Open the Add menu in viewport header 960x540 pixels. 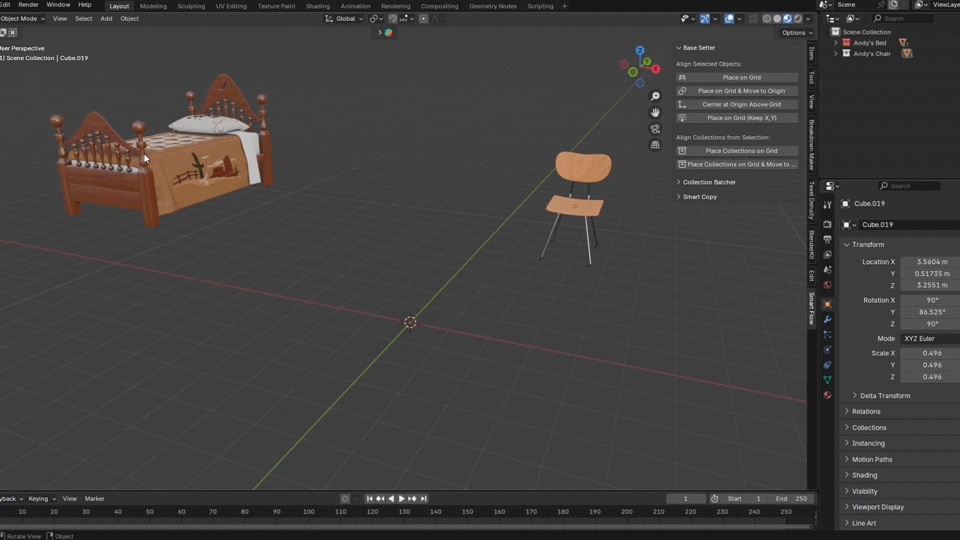[106, 19]
